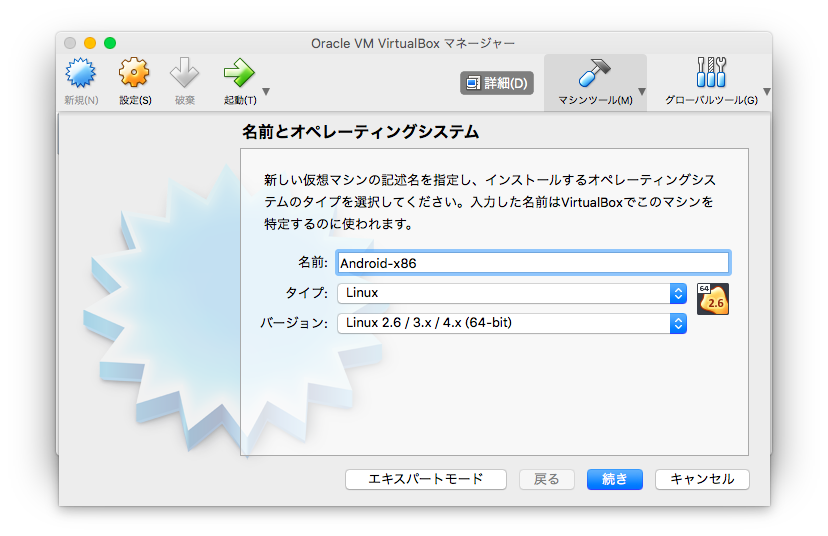This screenshot has width=828, height=536.
Task: Expand the マシンツール(M) dropdown arrow
Action: (x=642, y=91)
